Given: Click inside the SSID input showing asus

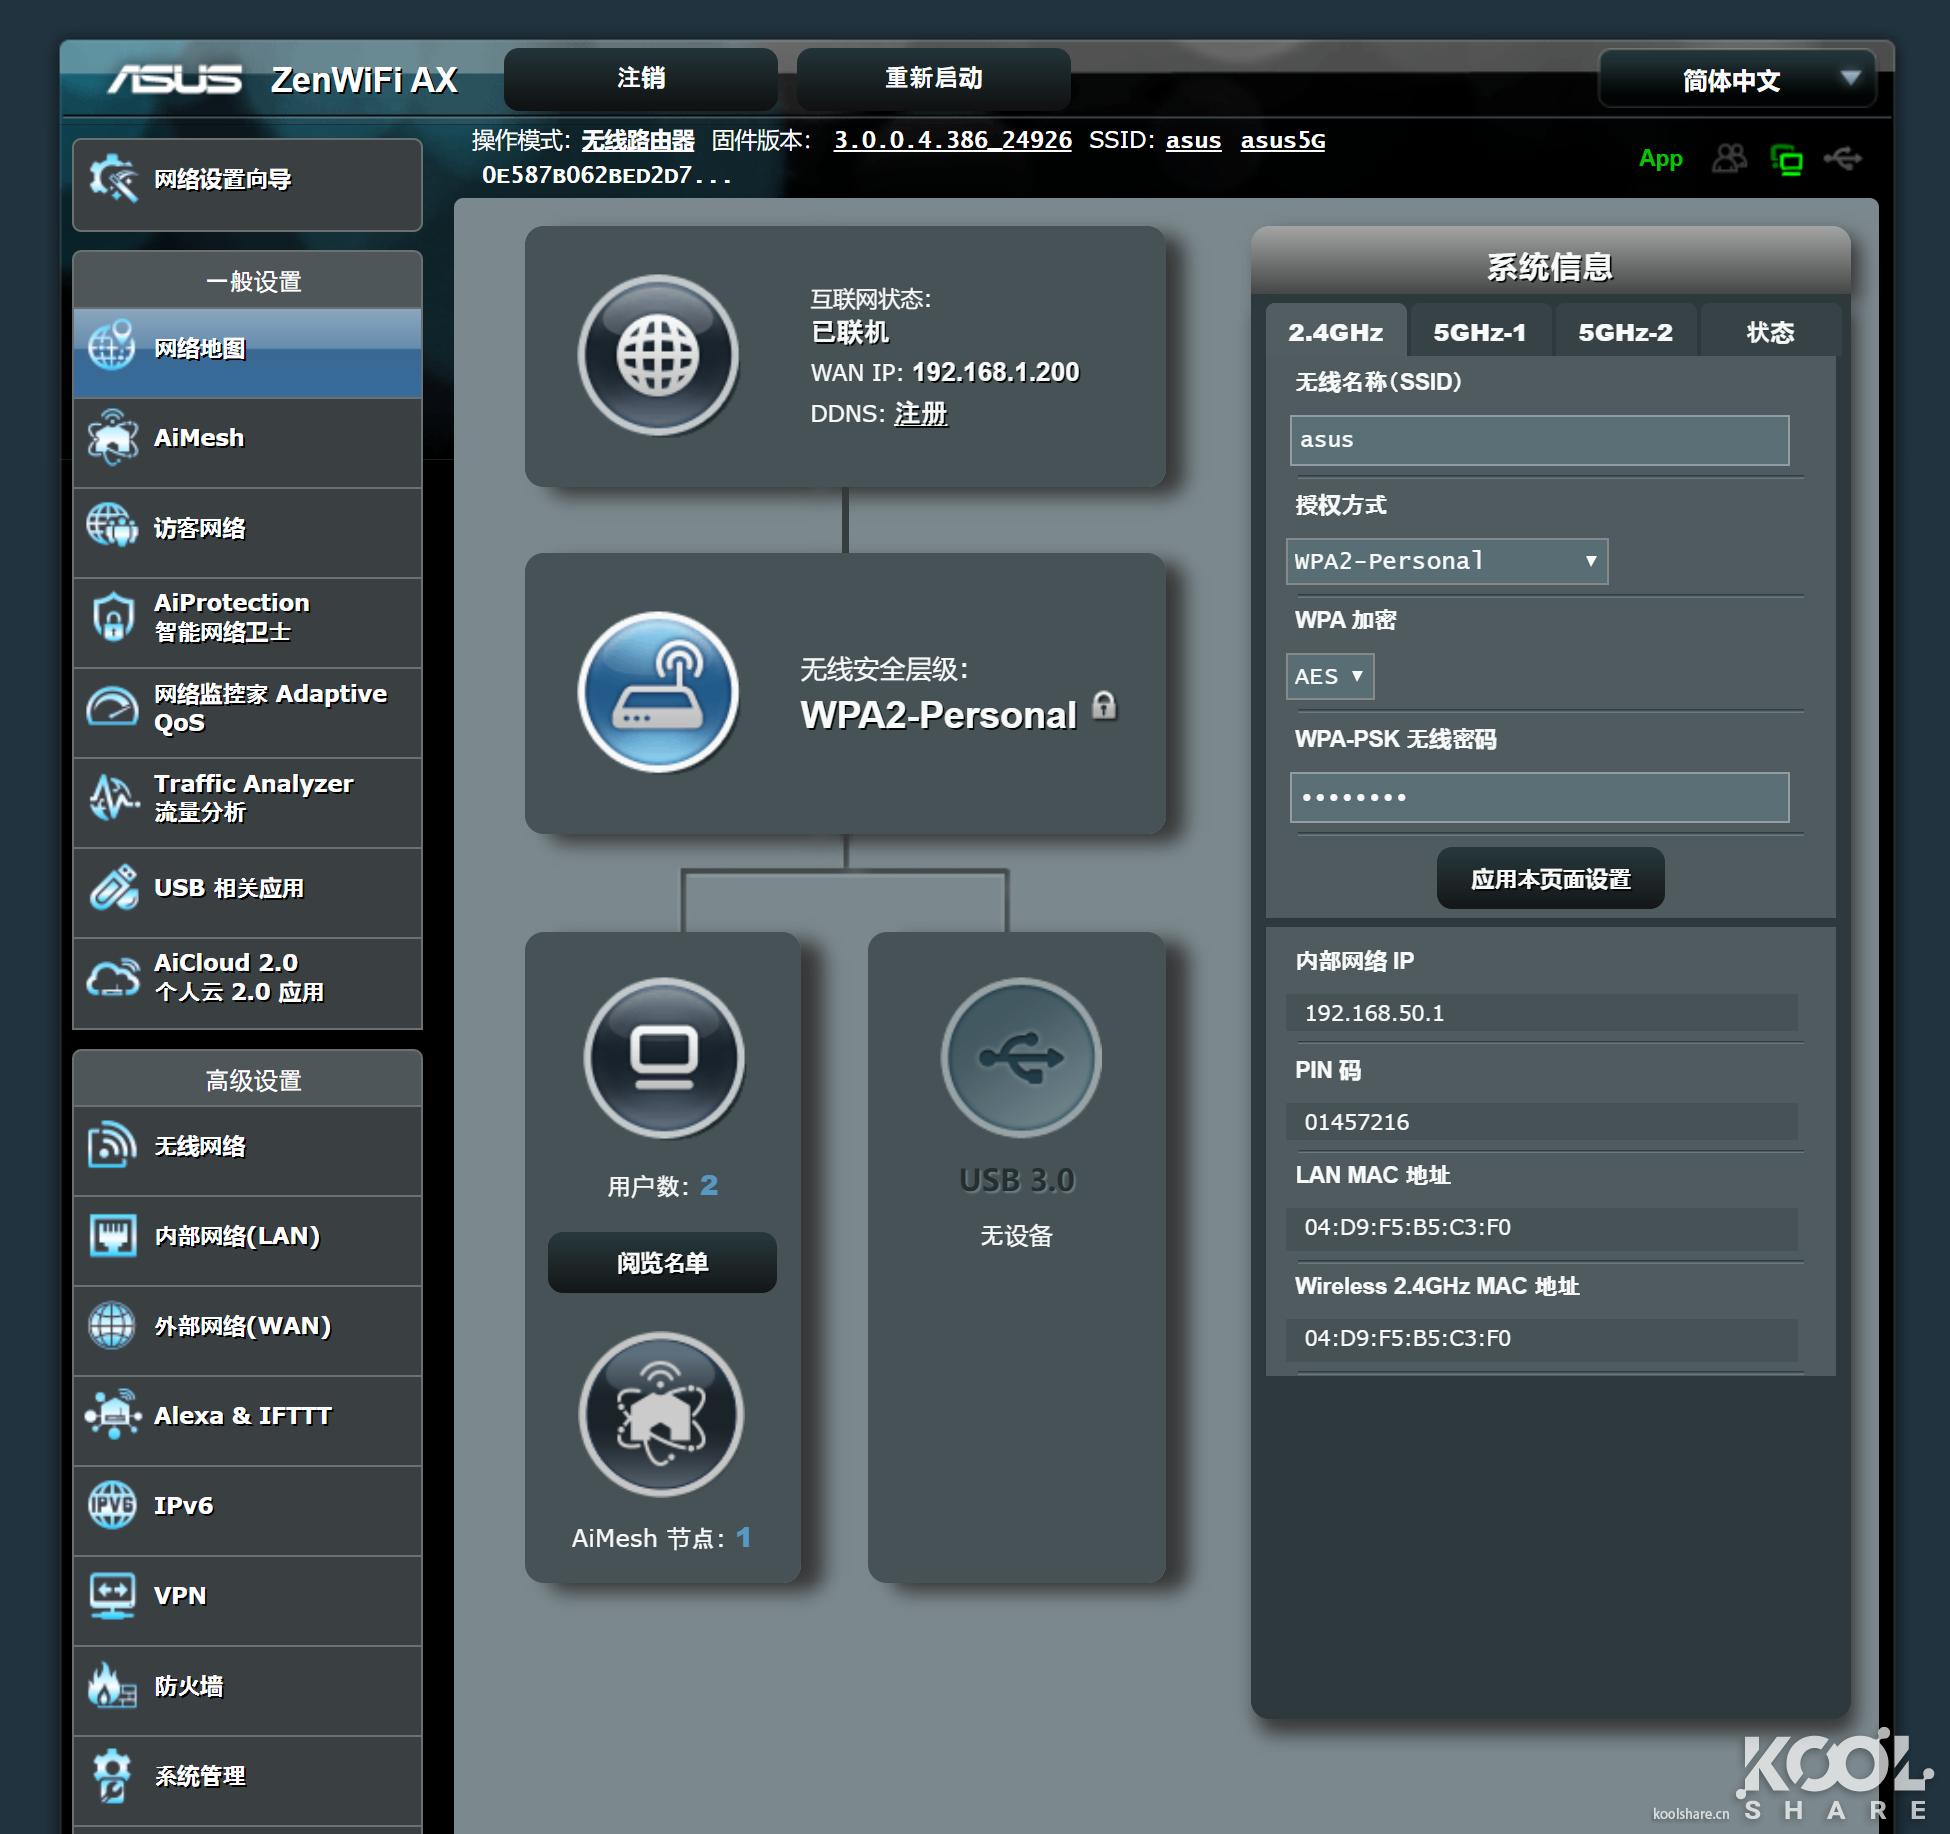Looking at the screenshot, I should click(1540, 440).
